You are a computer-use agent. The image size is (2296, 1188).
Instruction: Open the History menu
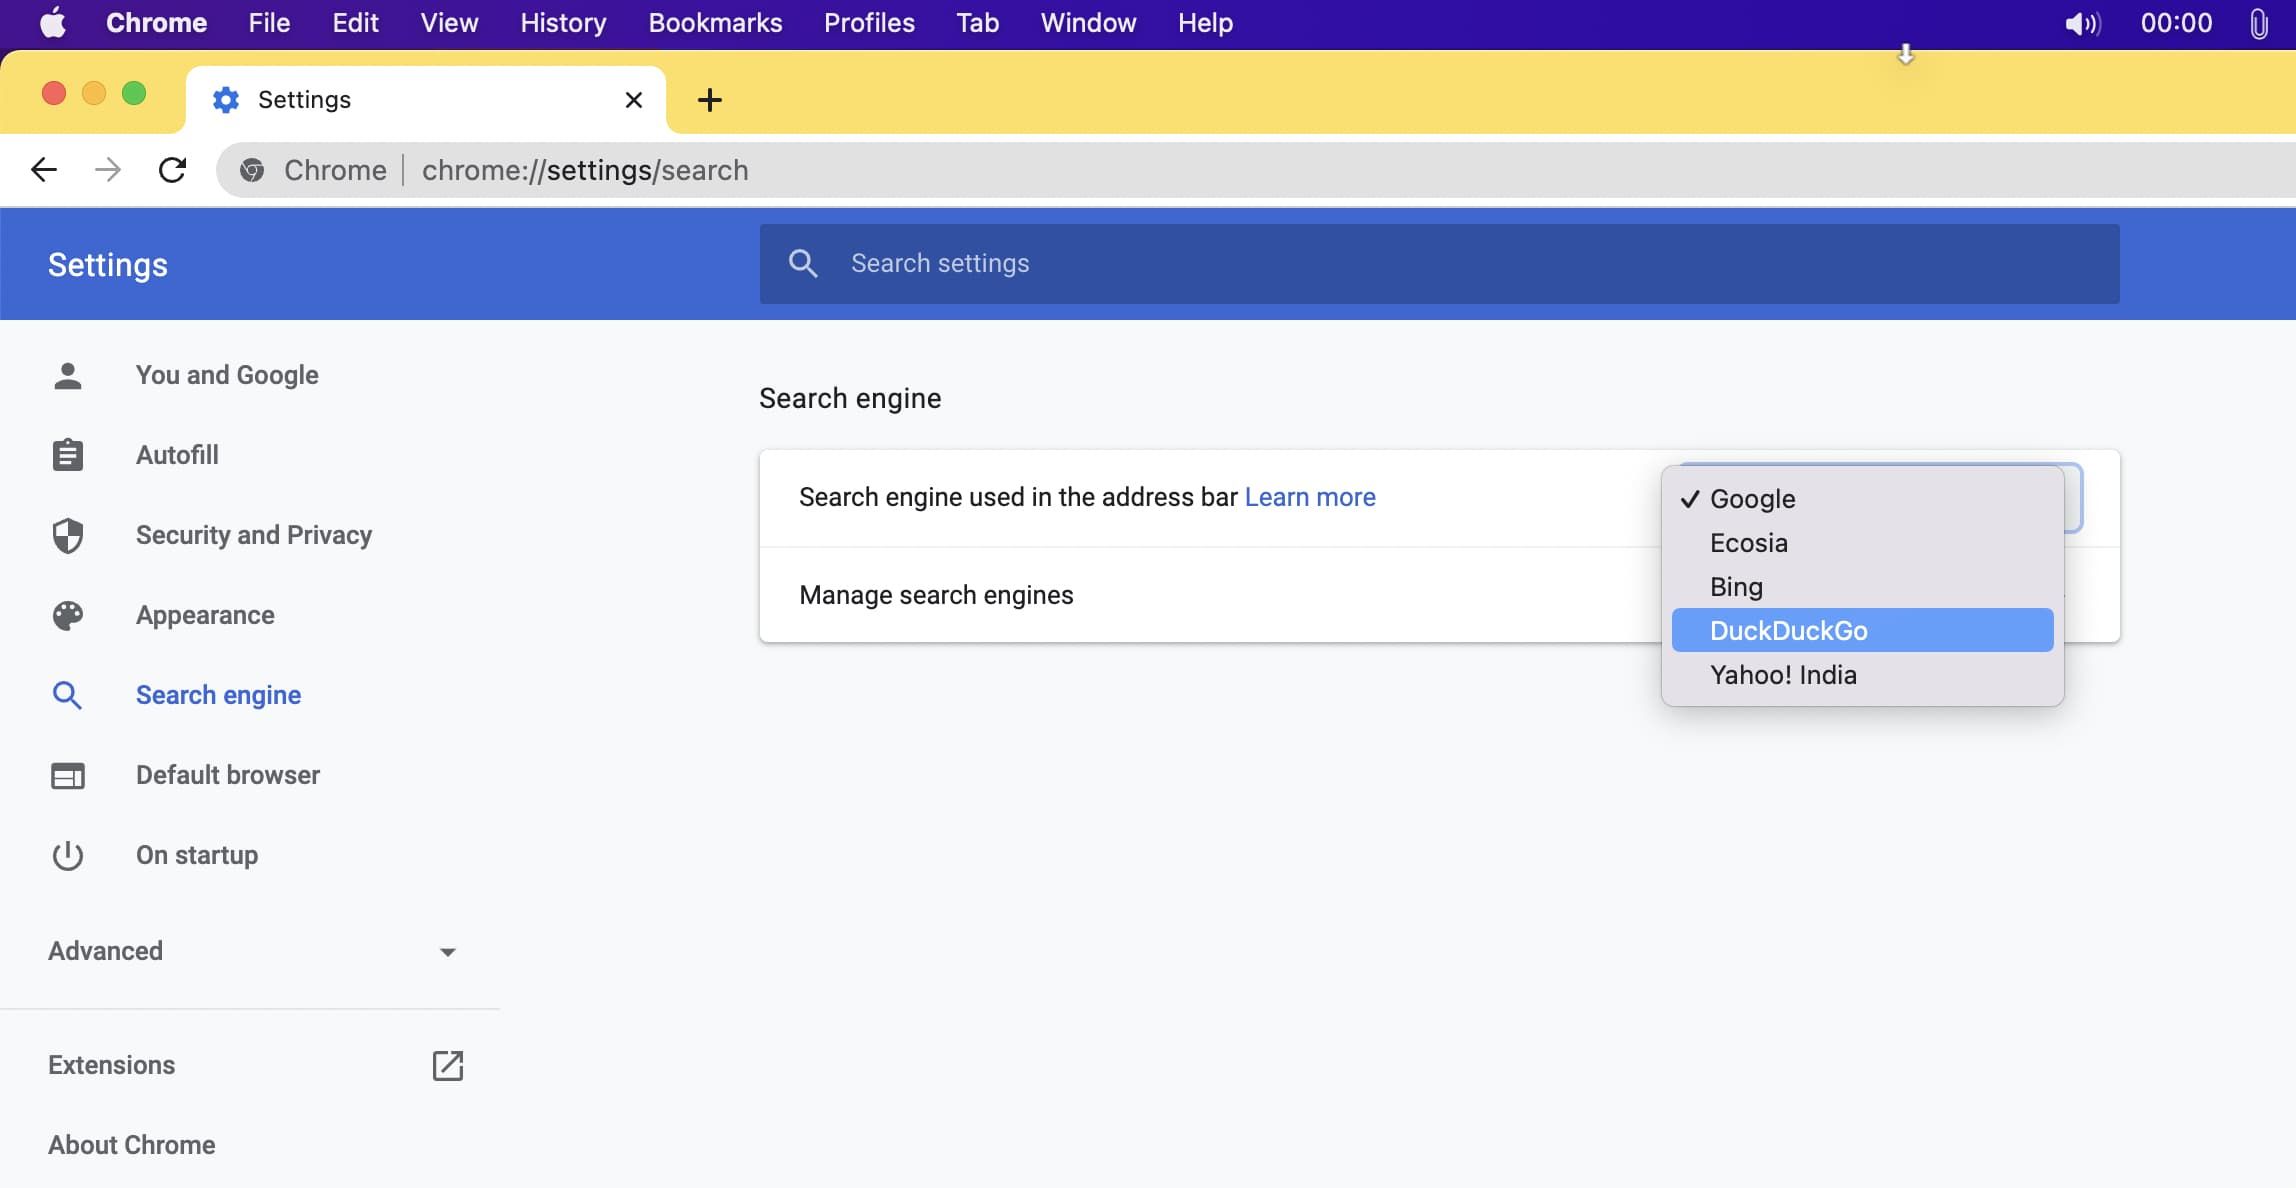pyautogui.click(x=563, y=22)
